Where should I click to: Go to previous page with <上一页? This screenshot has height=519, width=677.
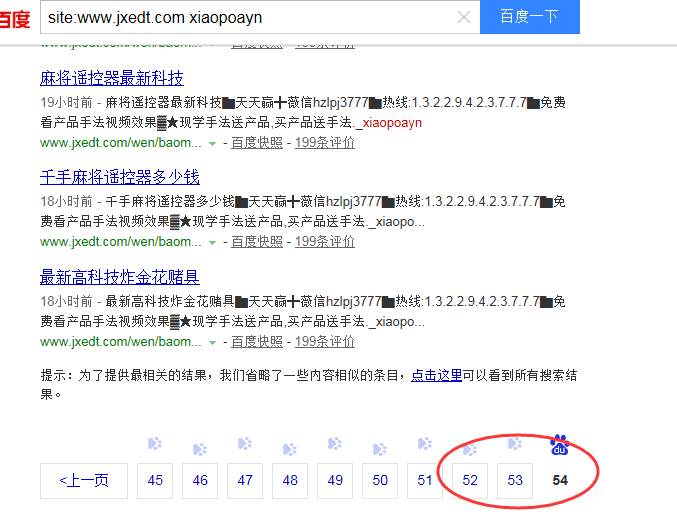click(84, 481)
